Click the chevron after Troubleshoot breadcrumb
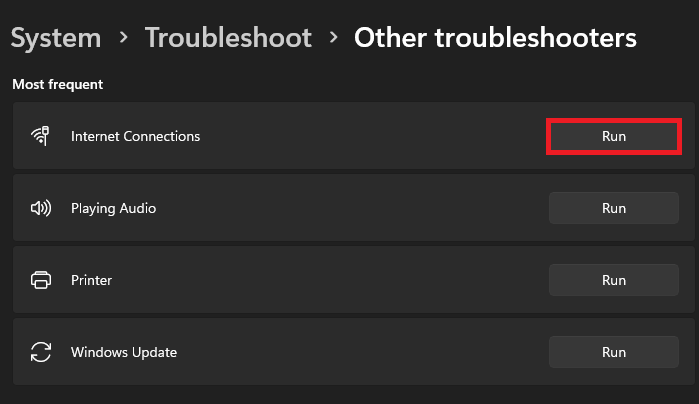Image resolution: width=699 pixels, height=404 pixels. [333, 38]
